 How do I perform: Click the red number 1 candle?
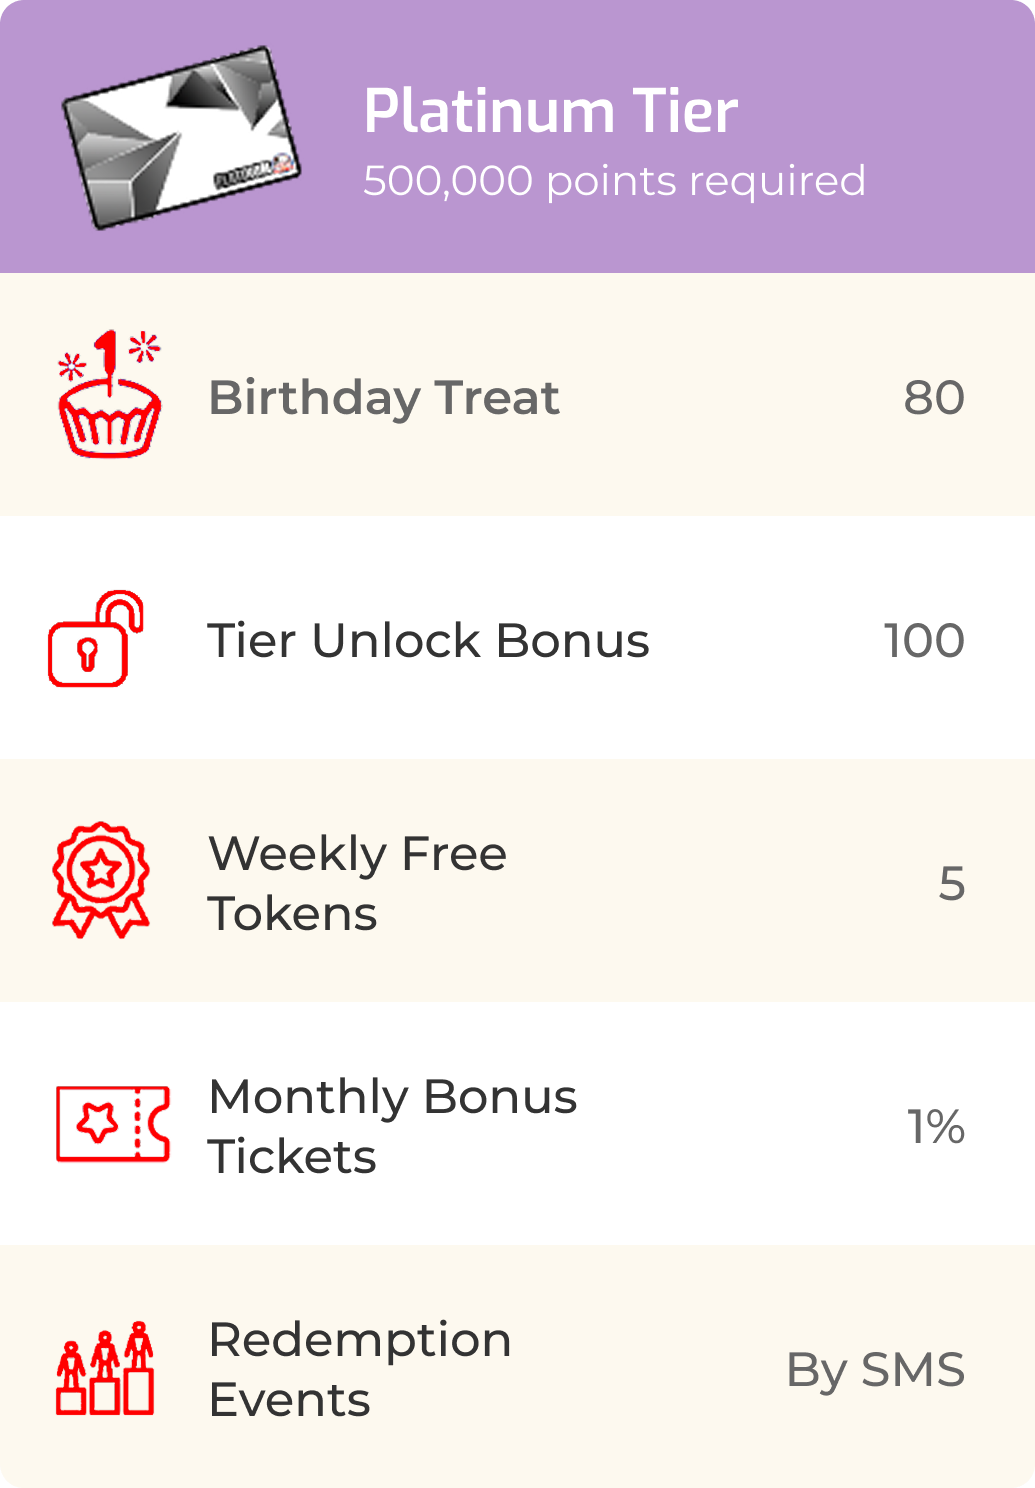[108, 355]
